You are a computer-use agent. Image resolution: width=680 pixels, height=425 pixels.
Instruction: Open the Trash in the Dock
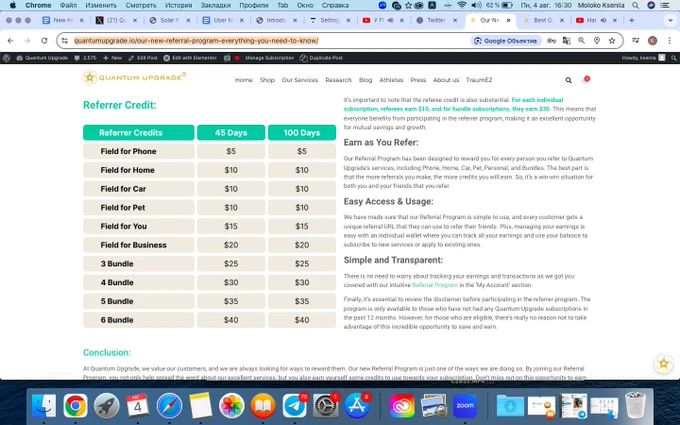pyautogui.click(x=635, y=406)
